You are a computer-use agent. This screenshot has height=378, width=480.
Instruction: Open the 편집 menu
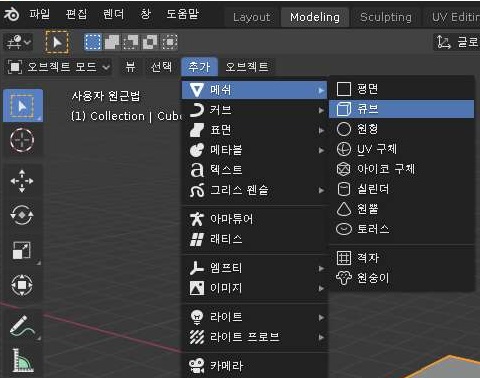pyautogui.click(x=76, y=14)
